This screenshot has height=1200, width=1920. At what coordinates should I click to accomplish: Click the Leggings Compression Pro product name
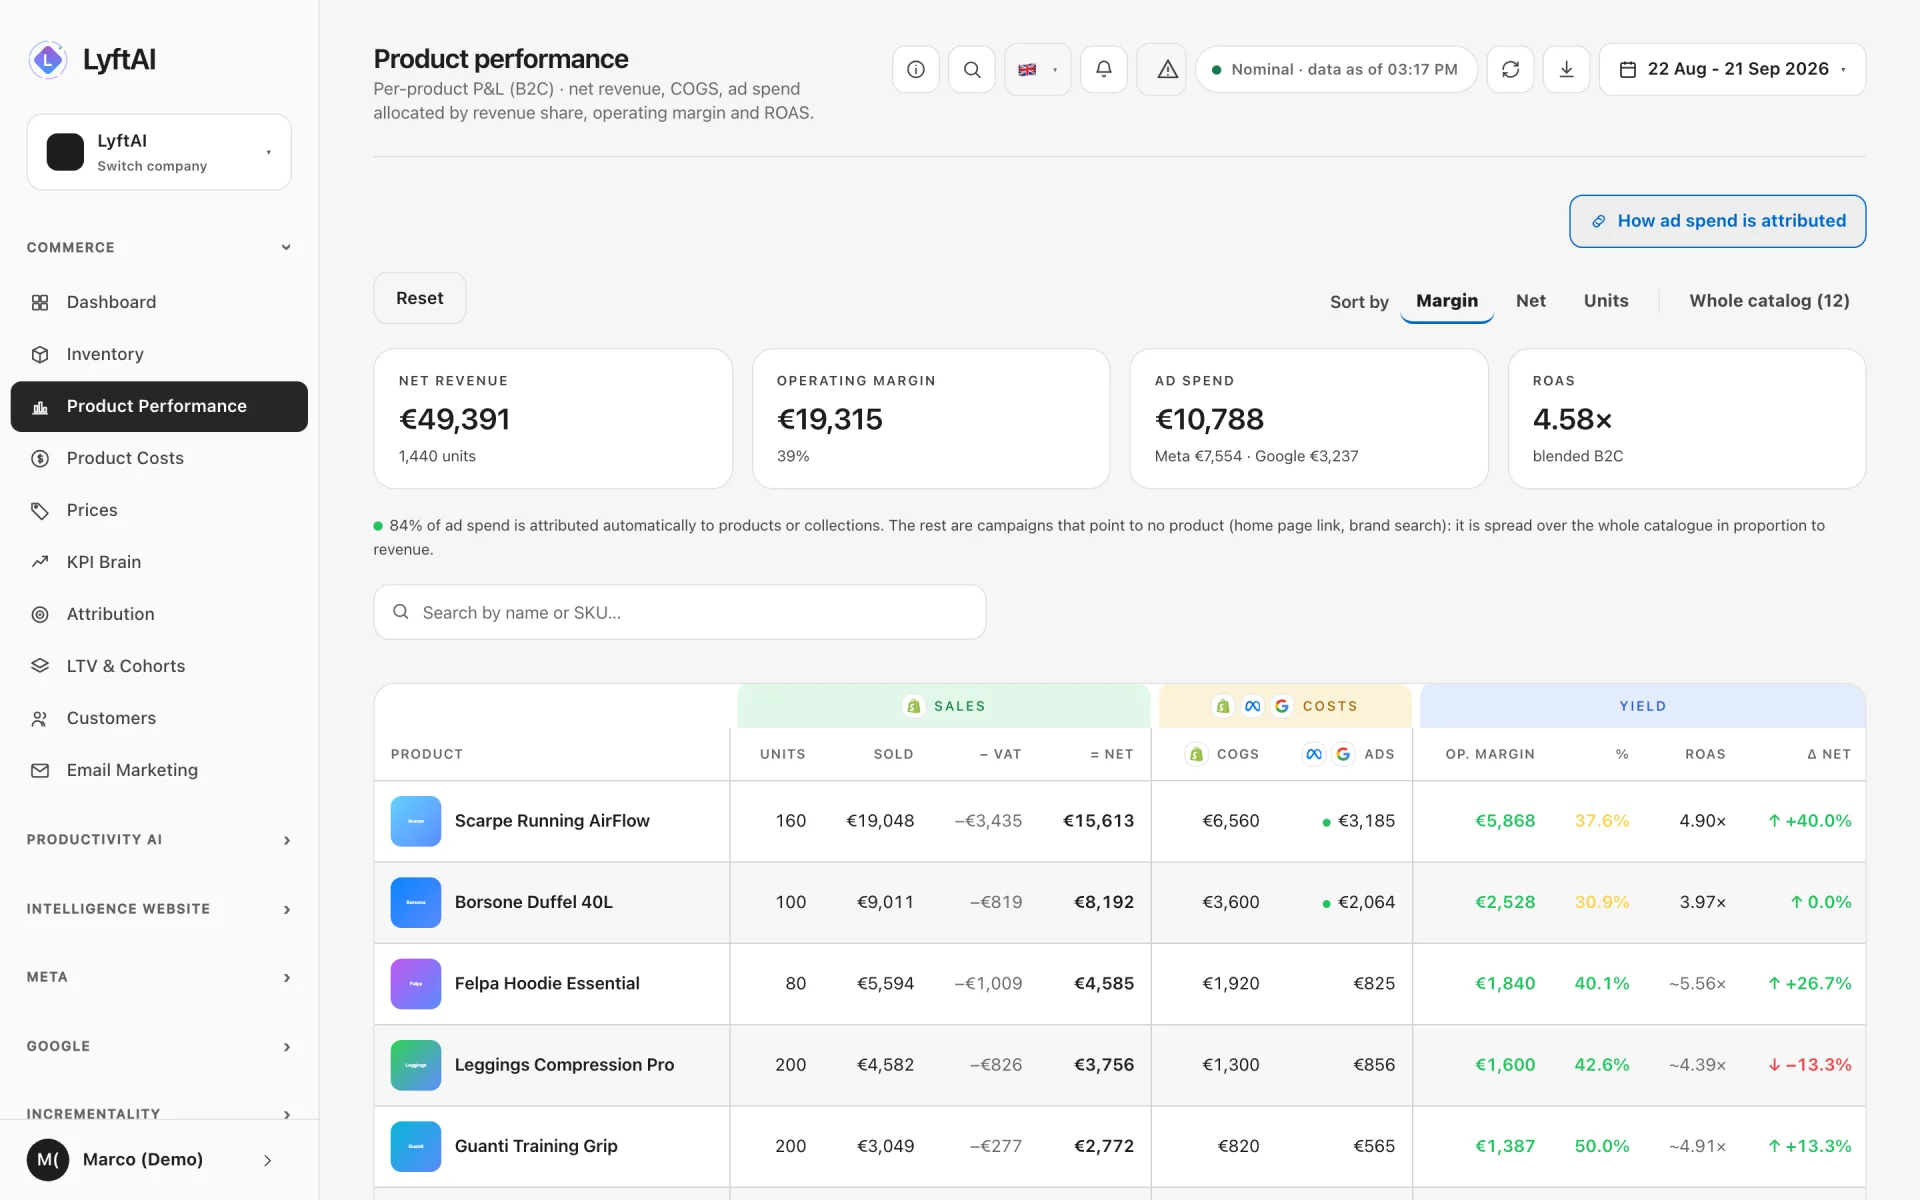click(564, 1065)
